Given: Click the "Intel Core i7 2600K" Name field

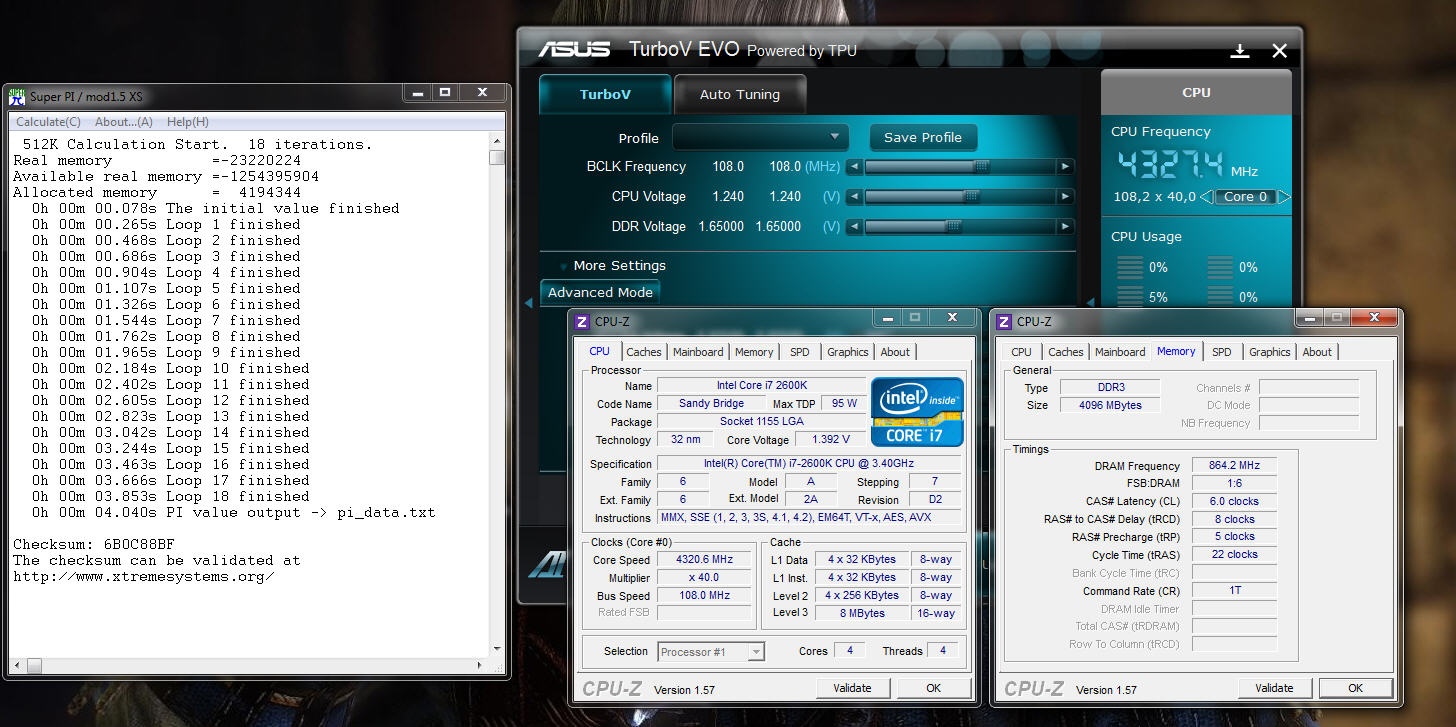Looking at the screenshot, I should pos(762,386).
